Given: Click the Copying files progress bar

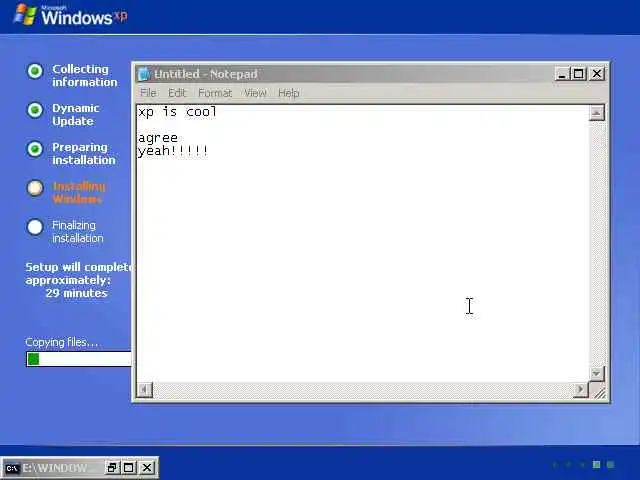Looking at the screenshot, I should (79, 359).
